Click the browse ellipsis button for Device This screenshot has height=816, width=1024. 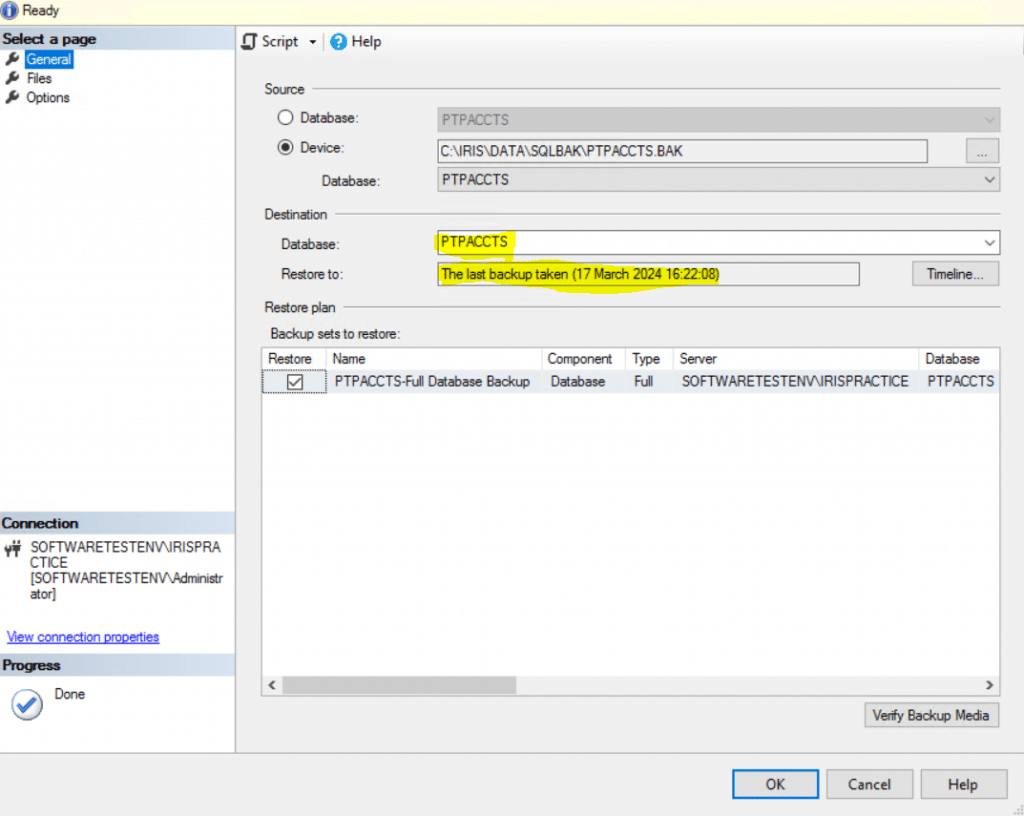[982, 151]
